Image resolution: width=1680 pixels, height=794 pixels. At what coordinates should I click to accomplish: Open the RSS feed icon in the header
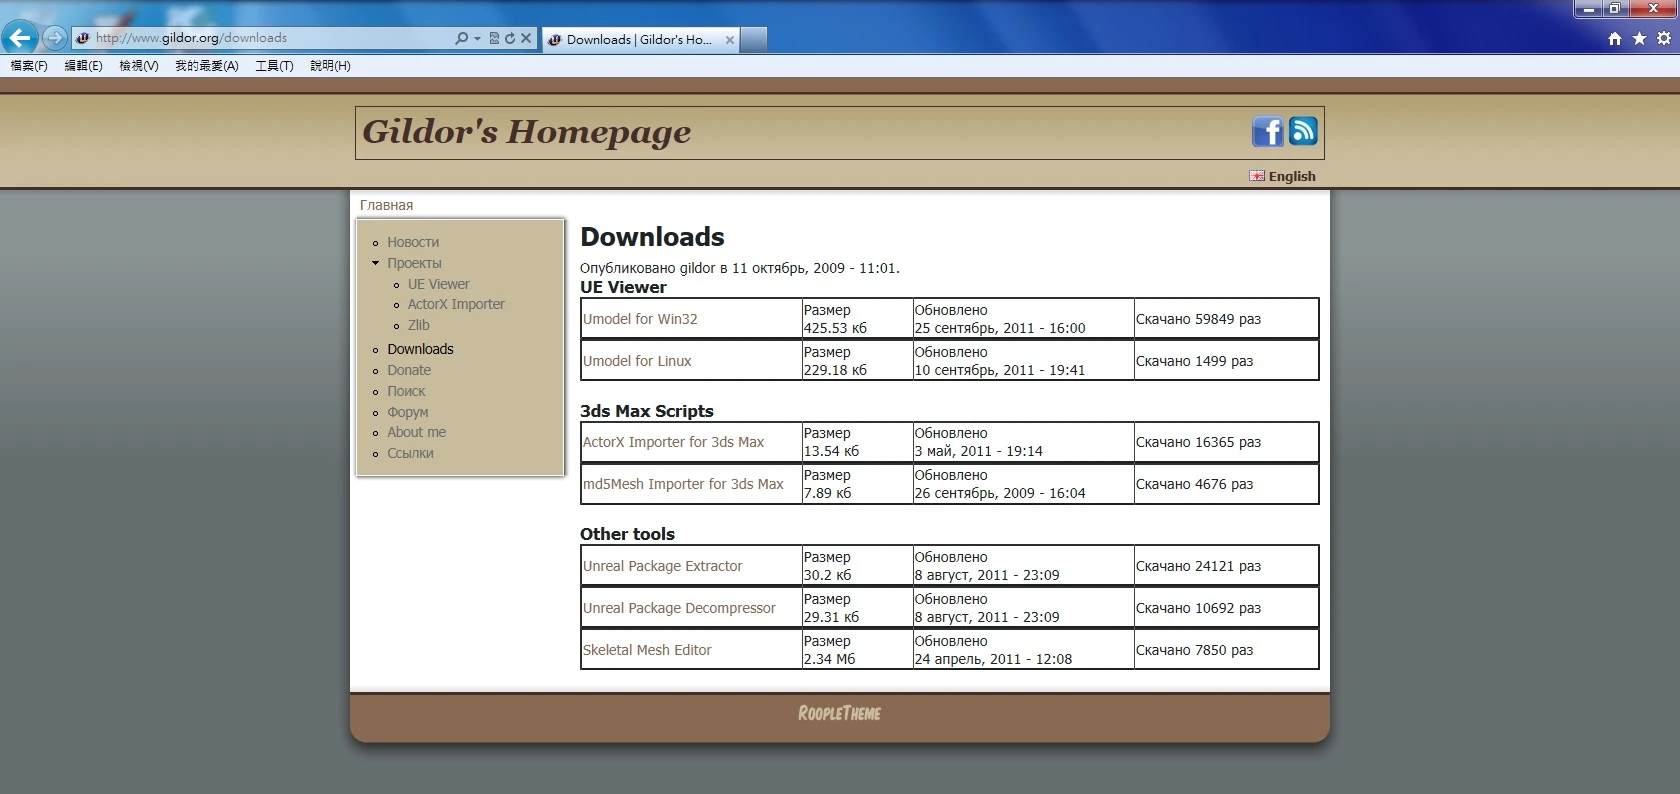[x=1303, y=131]
